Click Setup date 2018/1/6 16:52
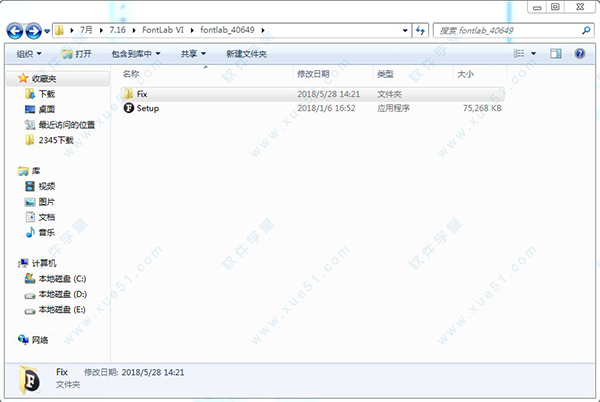Image resolution: width=600 pixels, height=402 pixels. pyautogui.click(x=326, y=108)
